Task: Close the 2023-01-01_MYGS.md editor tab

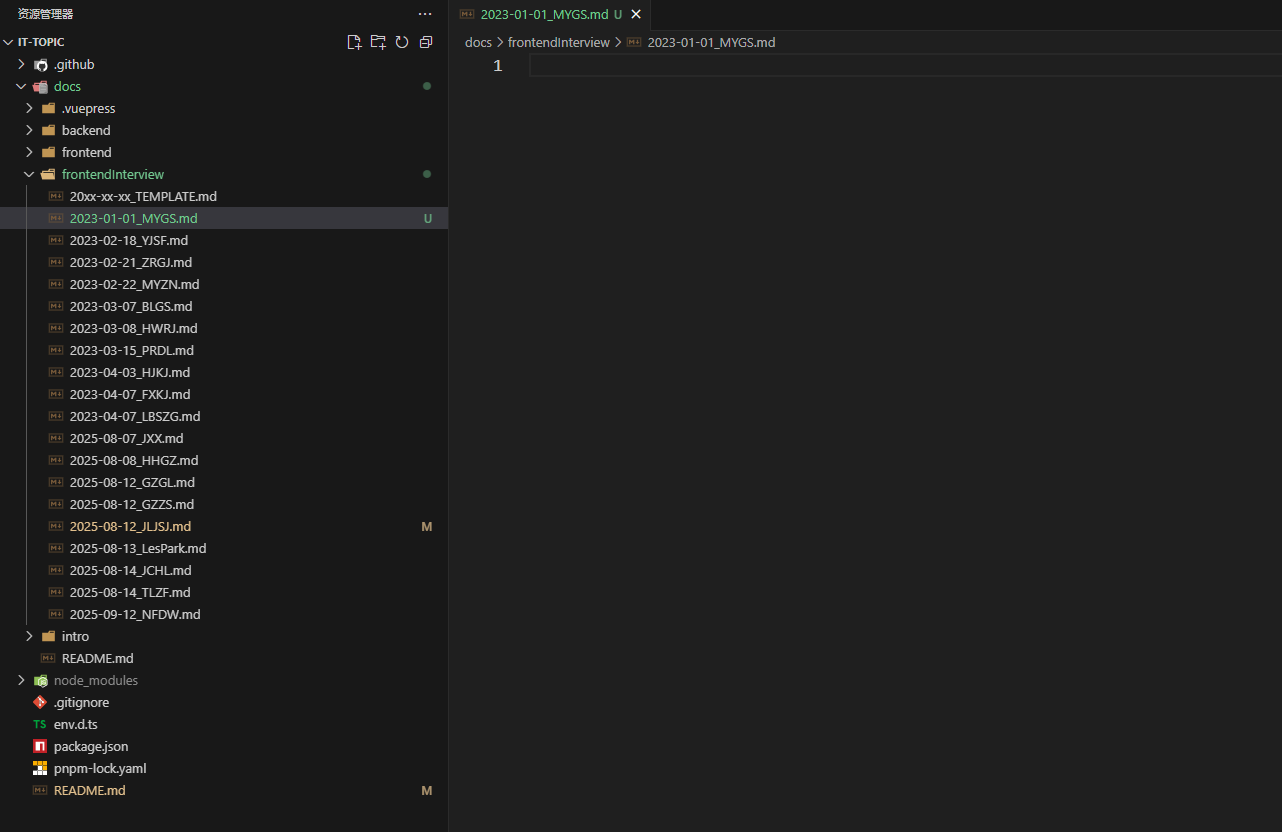Action: [636, 14]
